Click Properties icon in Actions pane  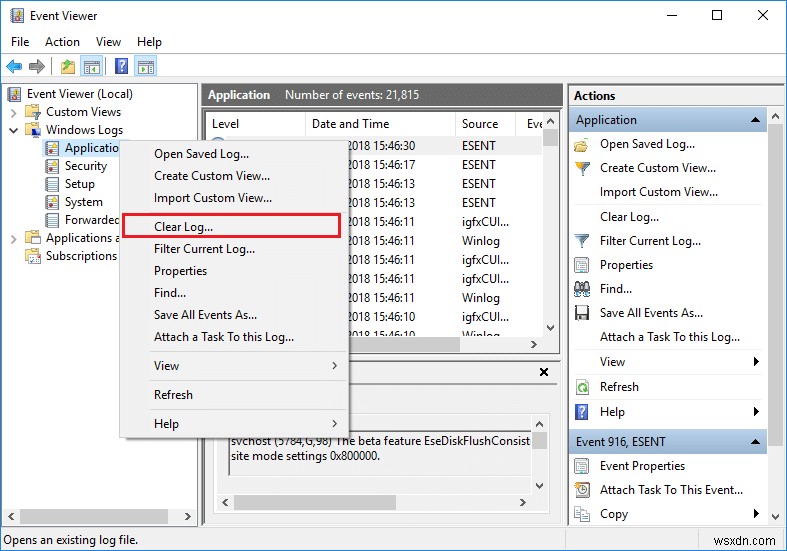[582, 265]
